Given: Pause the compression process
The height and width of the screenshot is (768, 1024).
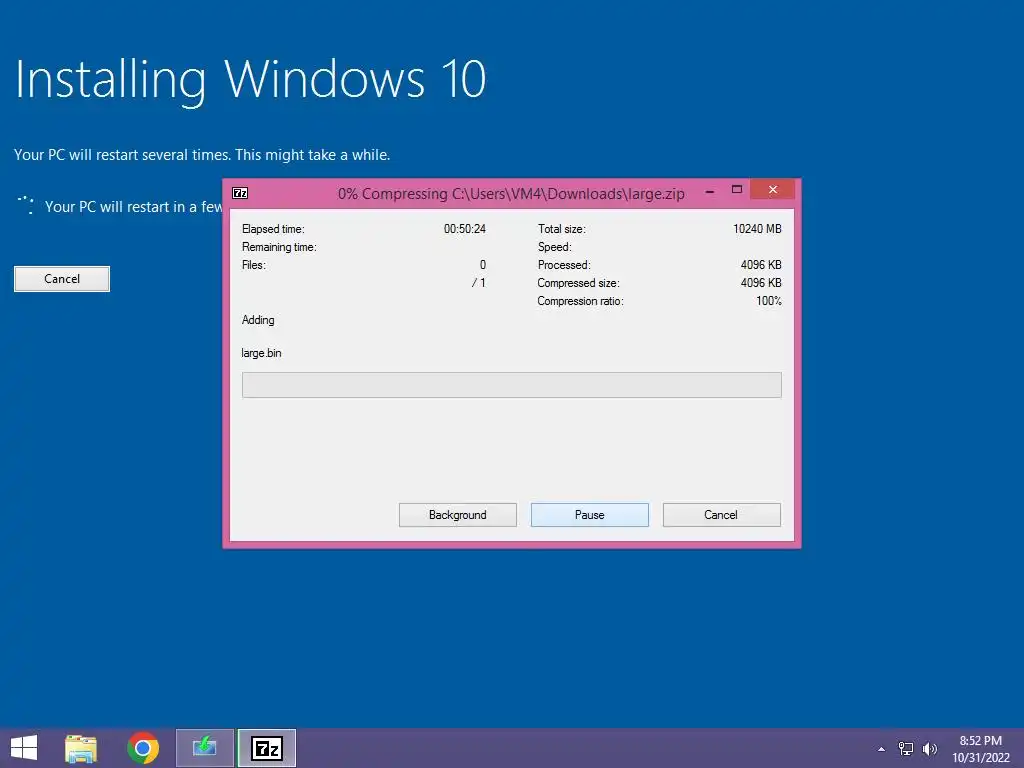Looking at the screenshot, I should (590, 515).
